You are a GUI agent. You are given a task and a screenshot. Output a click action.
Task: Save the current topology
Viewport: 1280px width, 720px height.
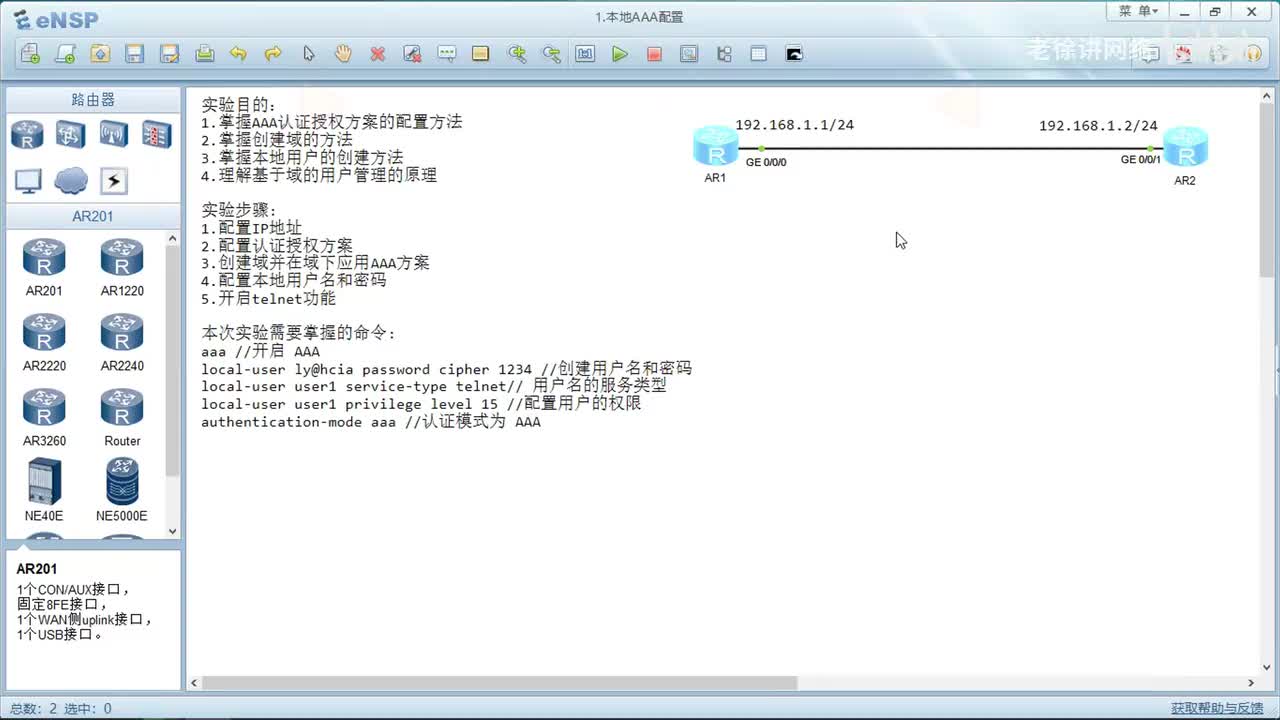(x=135, y=54)
